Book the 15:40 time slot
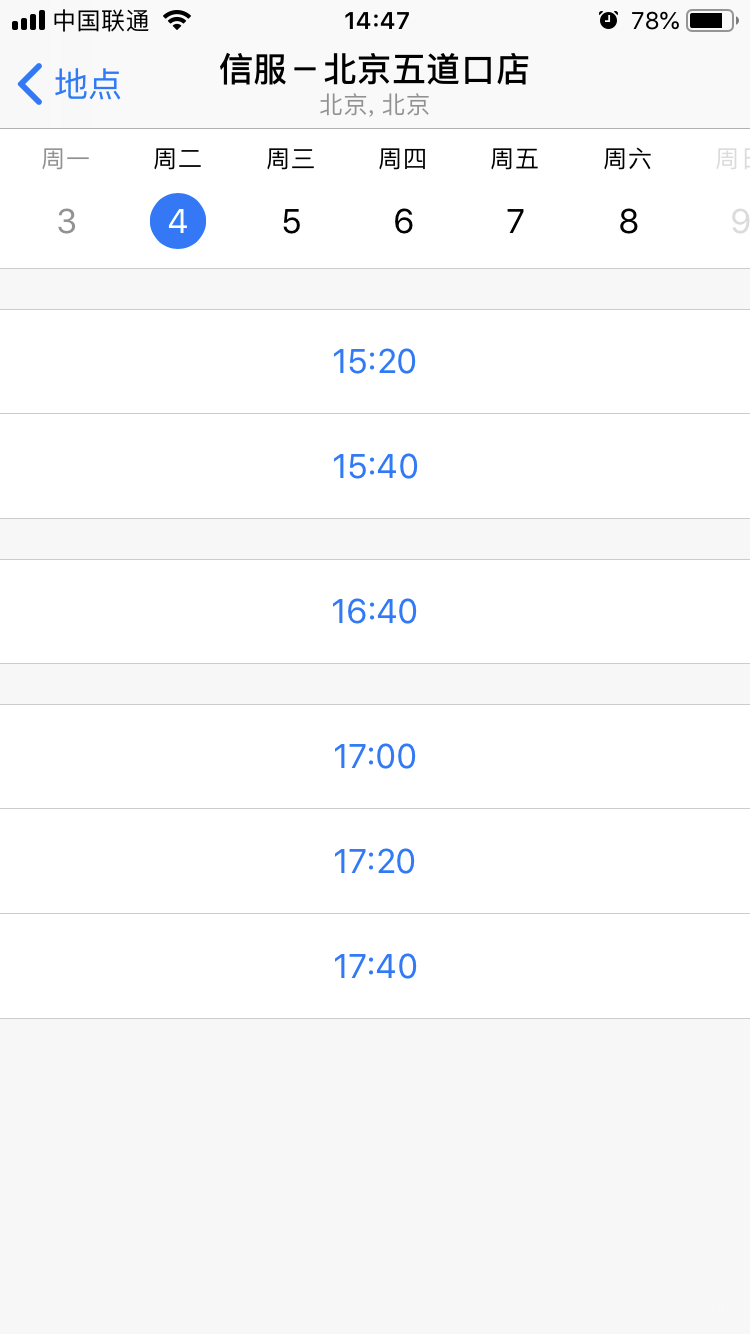Screen dimensions: 750x1334 click(375, 466)
